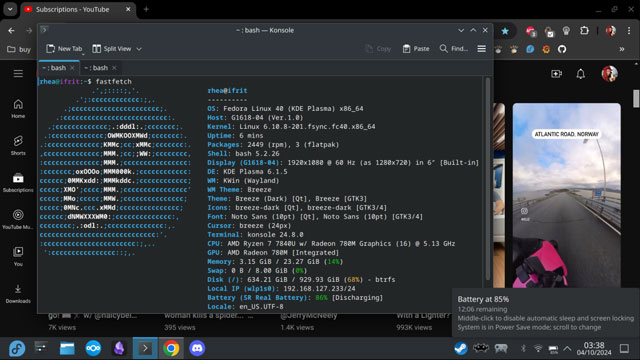The image size is (640, 360).
Task: Open the Chrome extensions puzzle icon
Action: tap(584, 31)
